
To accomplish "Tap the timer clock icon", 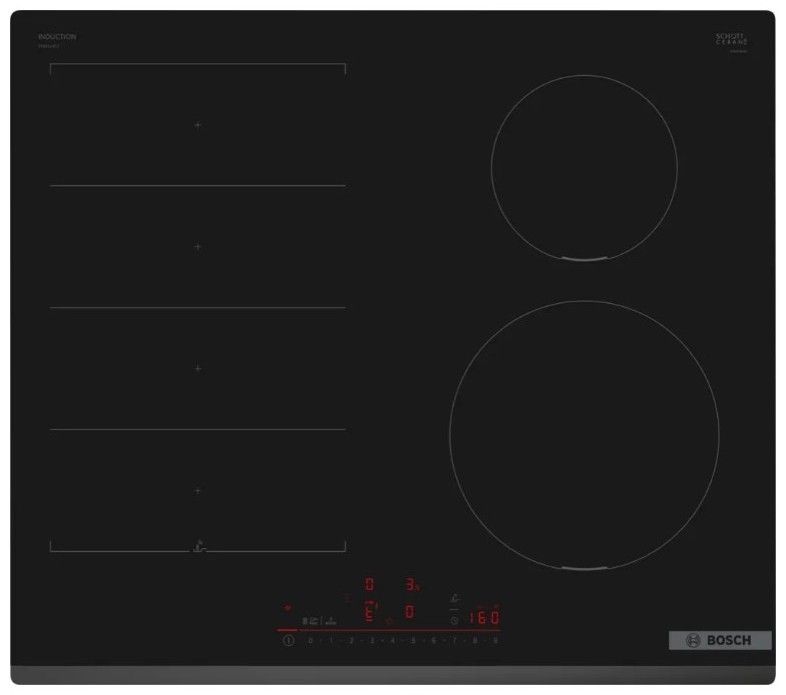I will (455, 619).
